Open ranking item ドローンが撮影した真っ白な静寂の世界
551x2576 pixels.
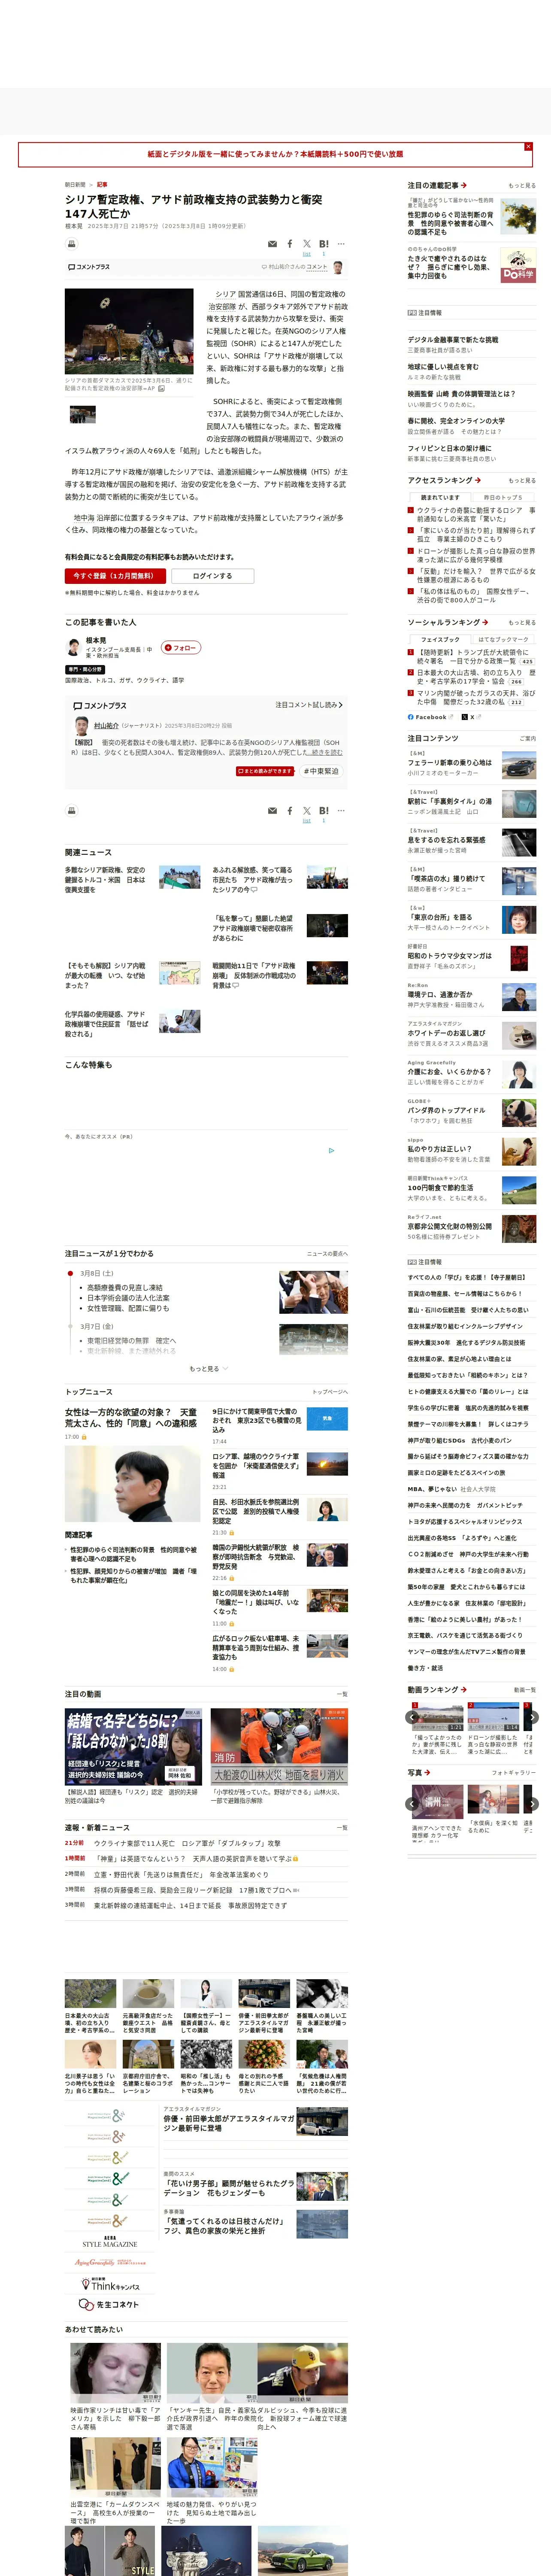476,555
